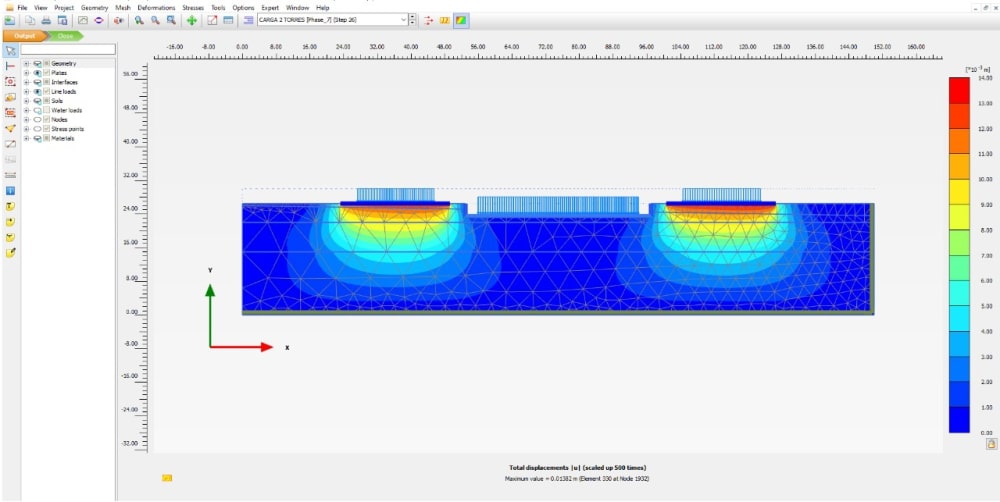Screen dimensions: 1000x502
Task: Toggle the Plates checkbox in model tree
Action: click(x=46, y=73)
